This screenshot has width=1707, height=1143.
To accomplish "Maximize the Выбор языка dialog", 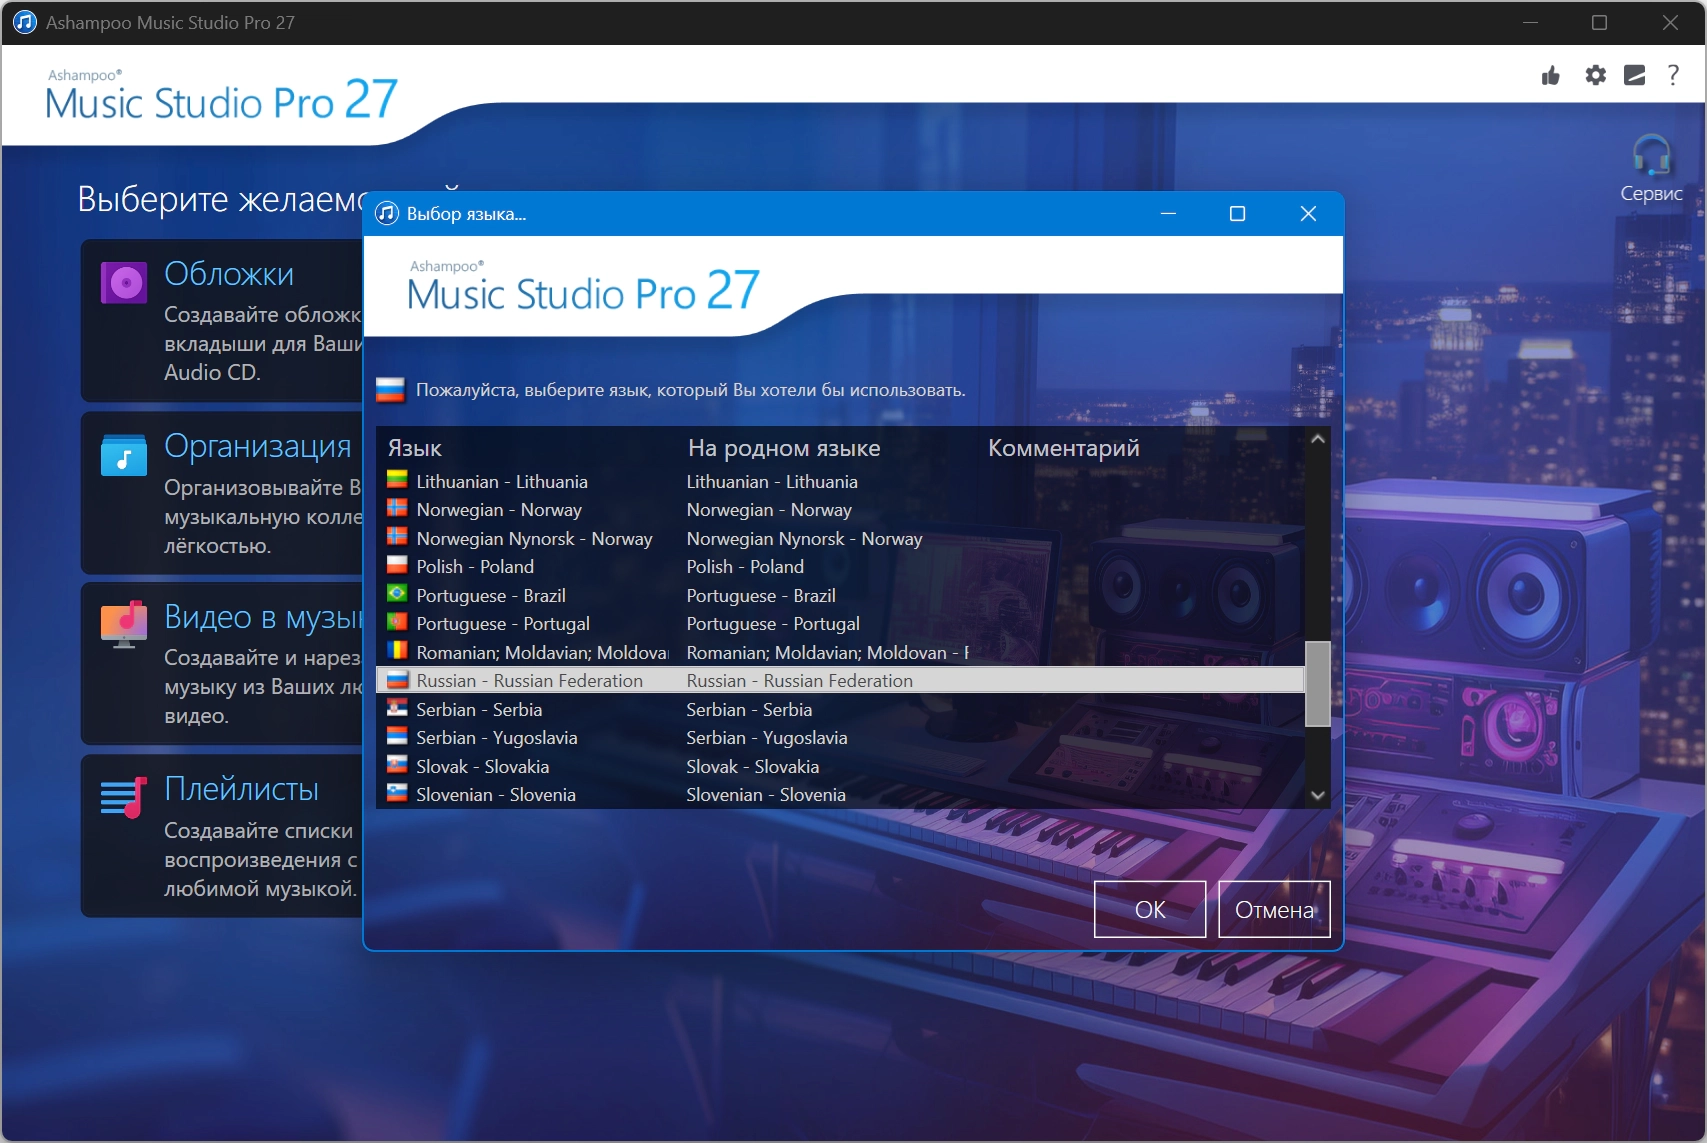I will click(1237, 213).
